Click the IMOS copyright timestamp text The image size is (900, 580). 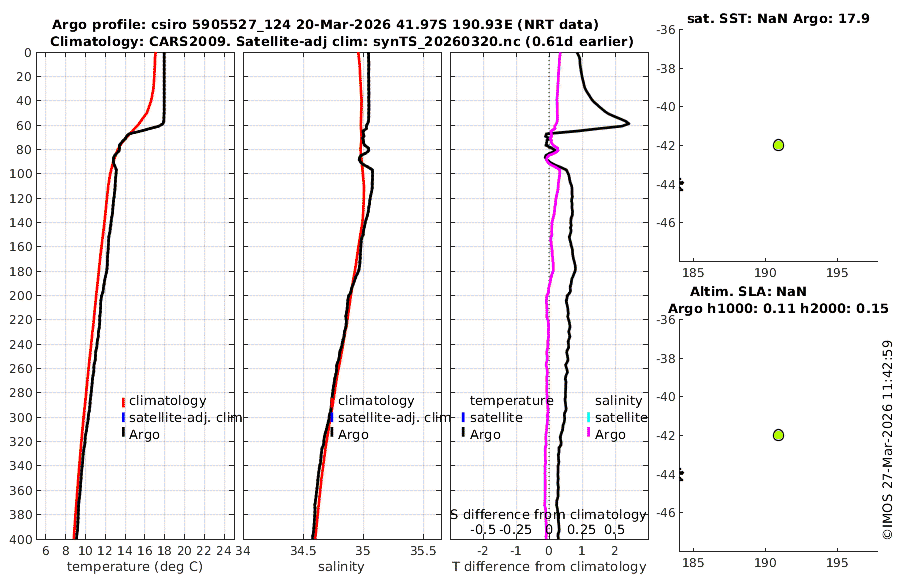point(887,440)
